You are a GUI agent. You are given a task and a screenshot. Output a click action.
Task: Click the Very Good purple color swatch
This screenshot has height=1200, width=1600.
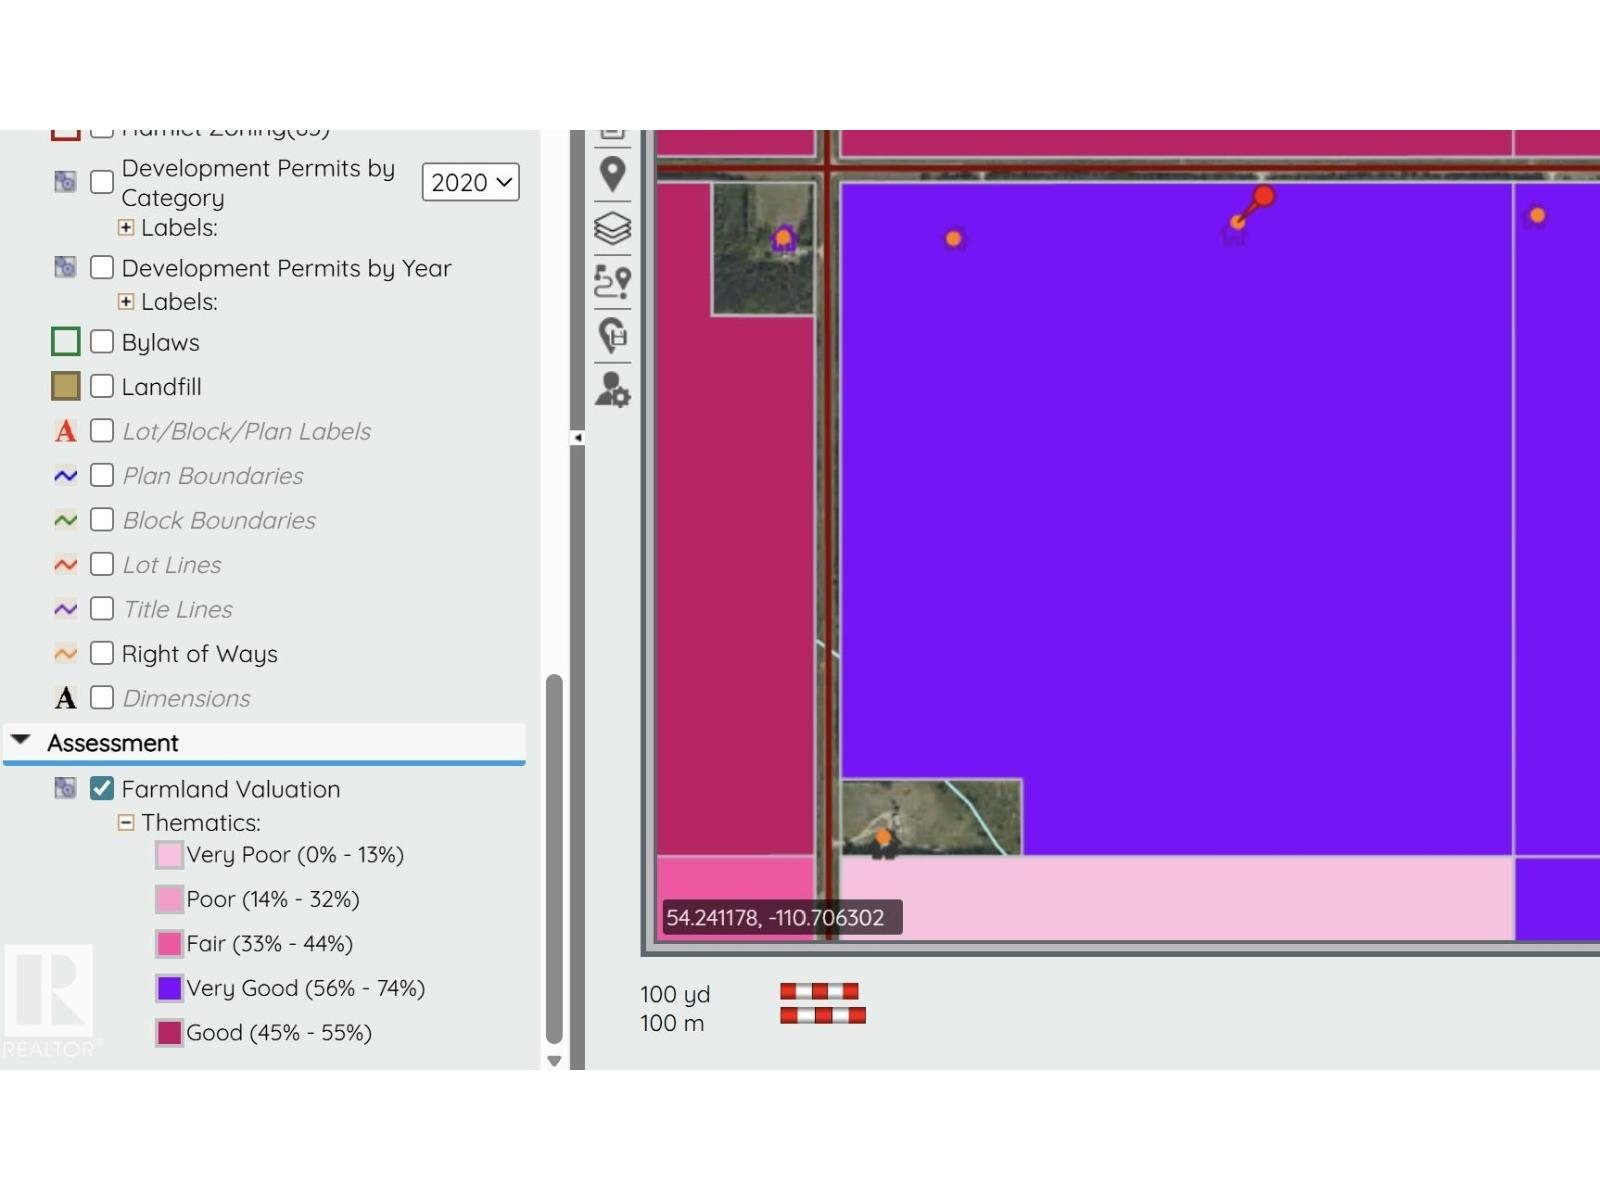click(x=169, y=988)
